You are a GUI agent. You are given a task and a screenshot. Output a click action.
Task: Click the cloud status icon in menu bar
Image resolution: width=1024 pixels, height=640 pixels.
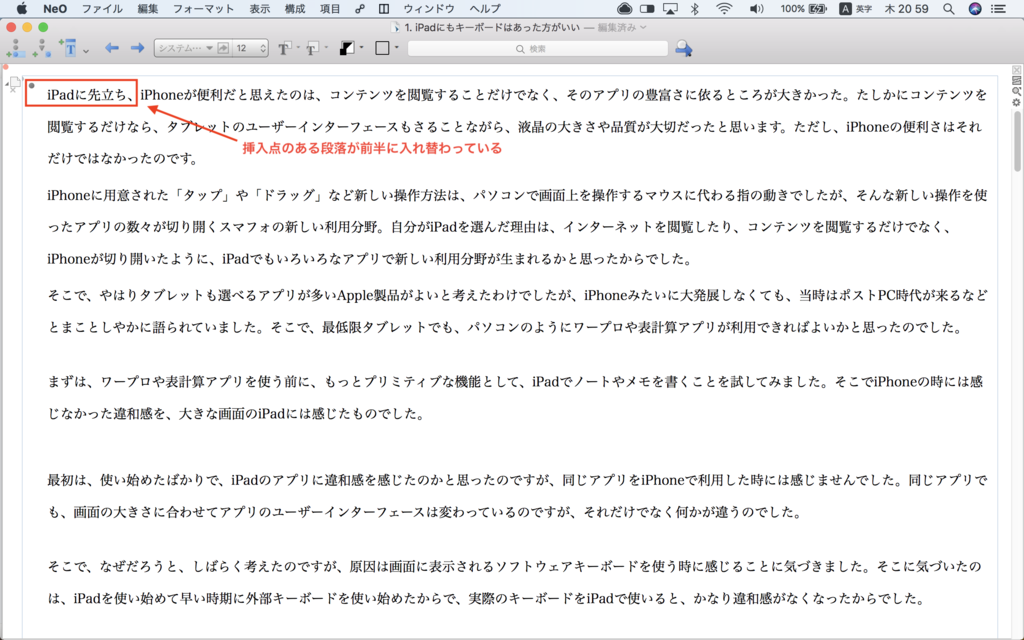(624, 8)
